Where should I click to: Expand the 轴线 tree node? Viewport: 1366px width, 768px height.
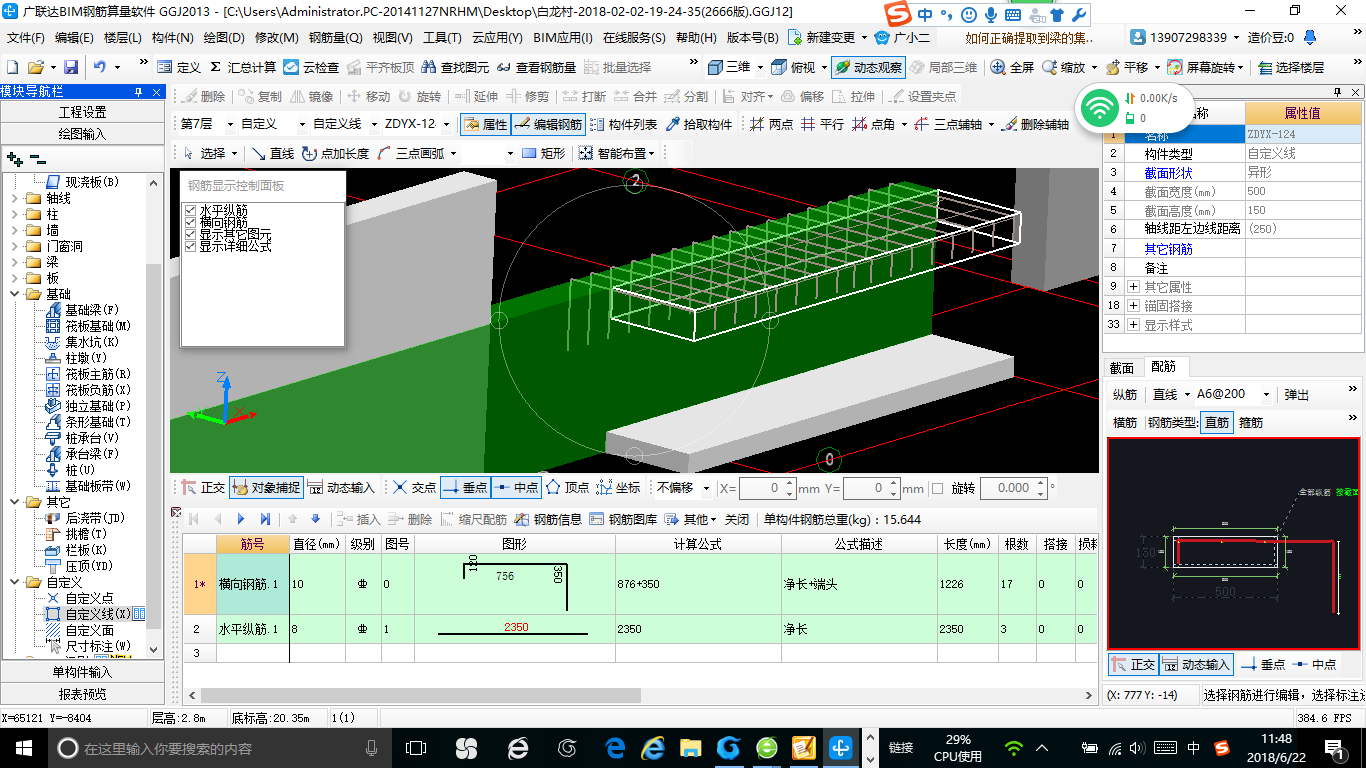[14, 198]
